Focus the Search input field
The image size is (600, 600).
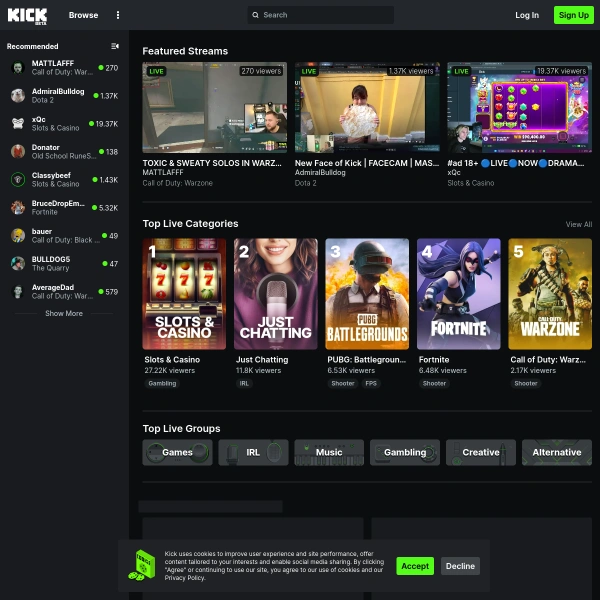point(320,15)
